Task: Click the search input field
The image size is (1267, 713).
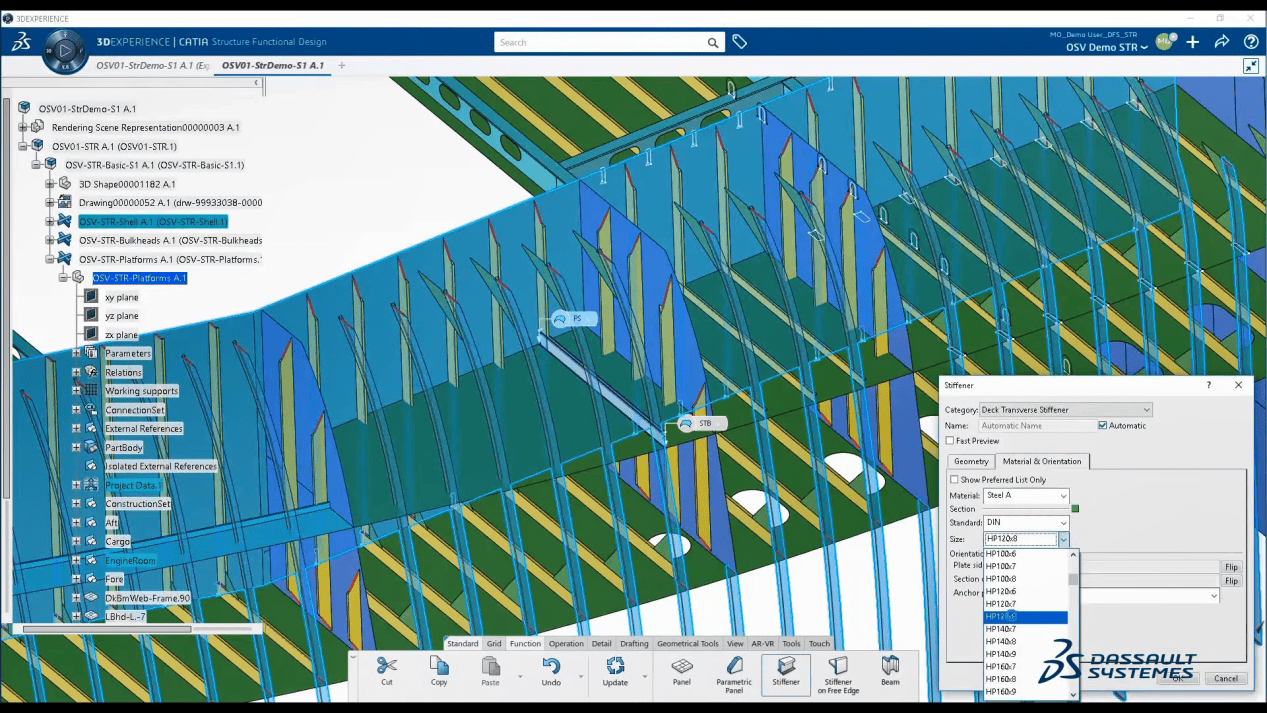Action: (600, 43)
